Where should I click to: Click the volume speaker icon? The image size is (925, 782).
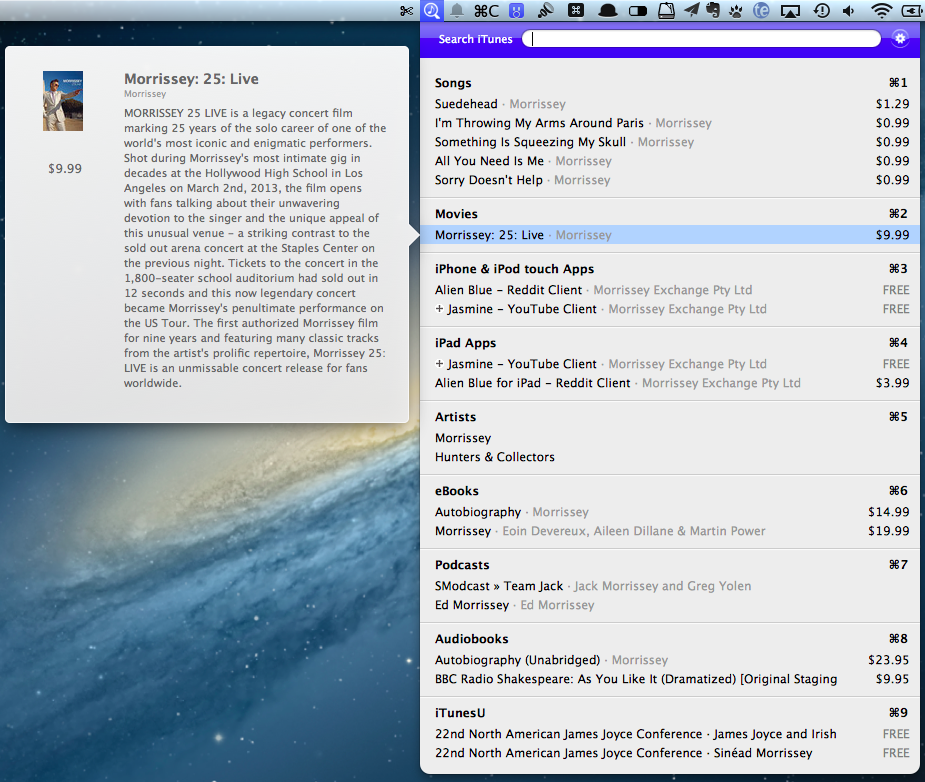pyautogui.click(x=849, y=11)
